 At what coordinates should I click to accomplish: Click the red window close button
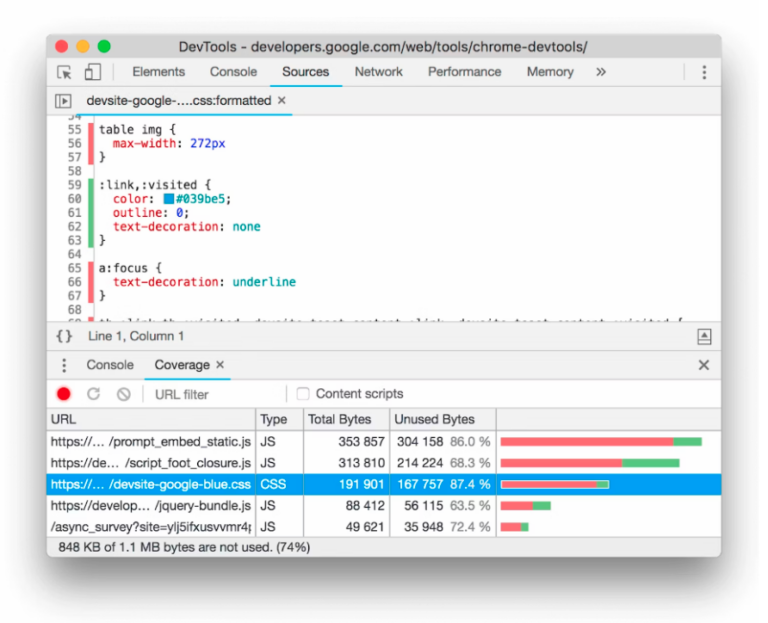click(x=62, y=47)
